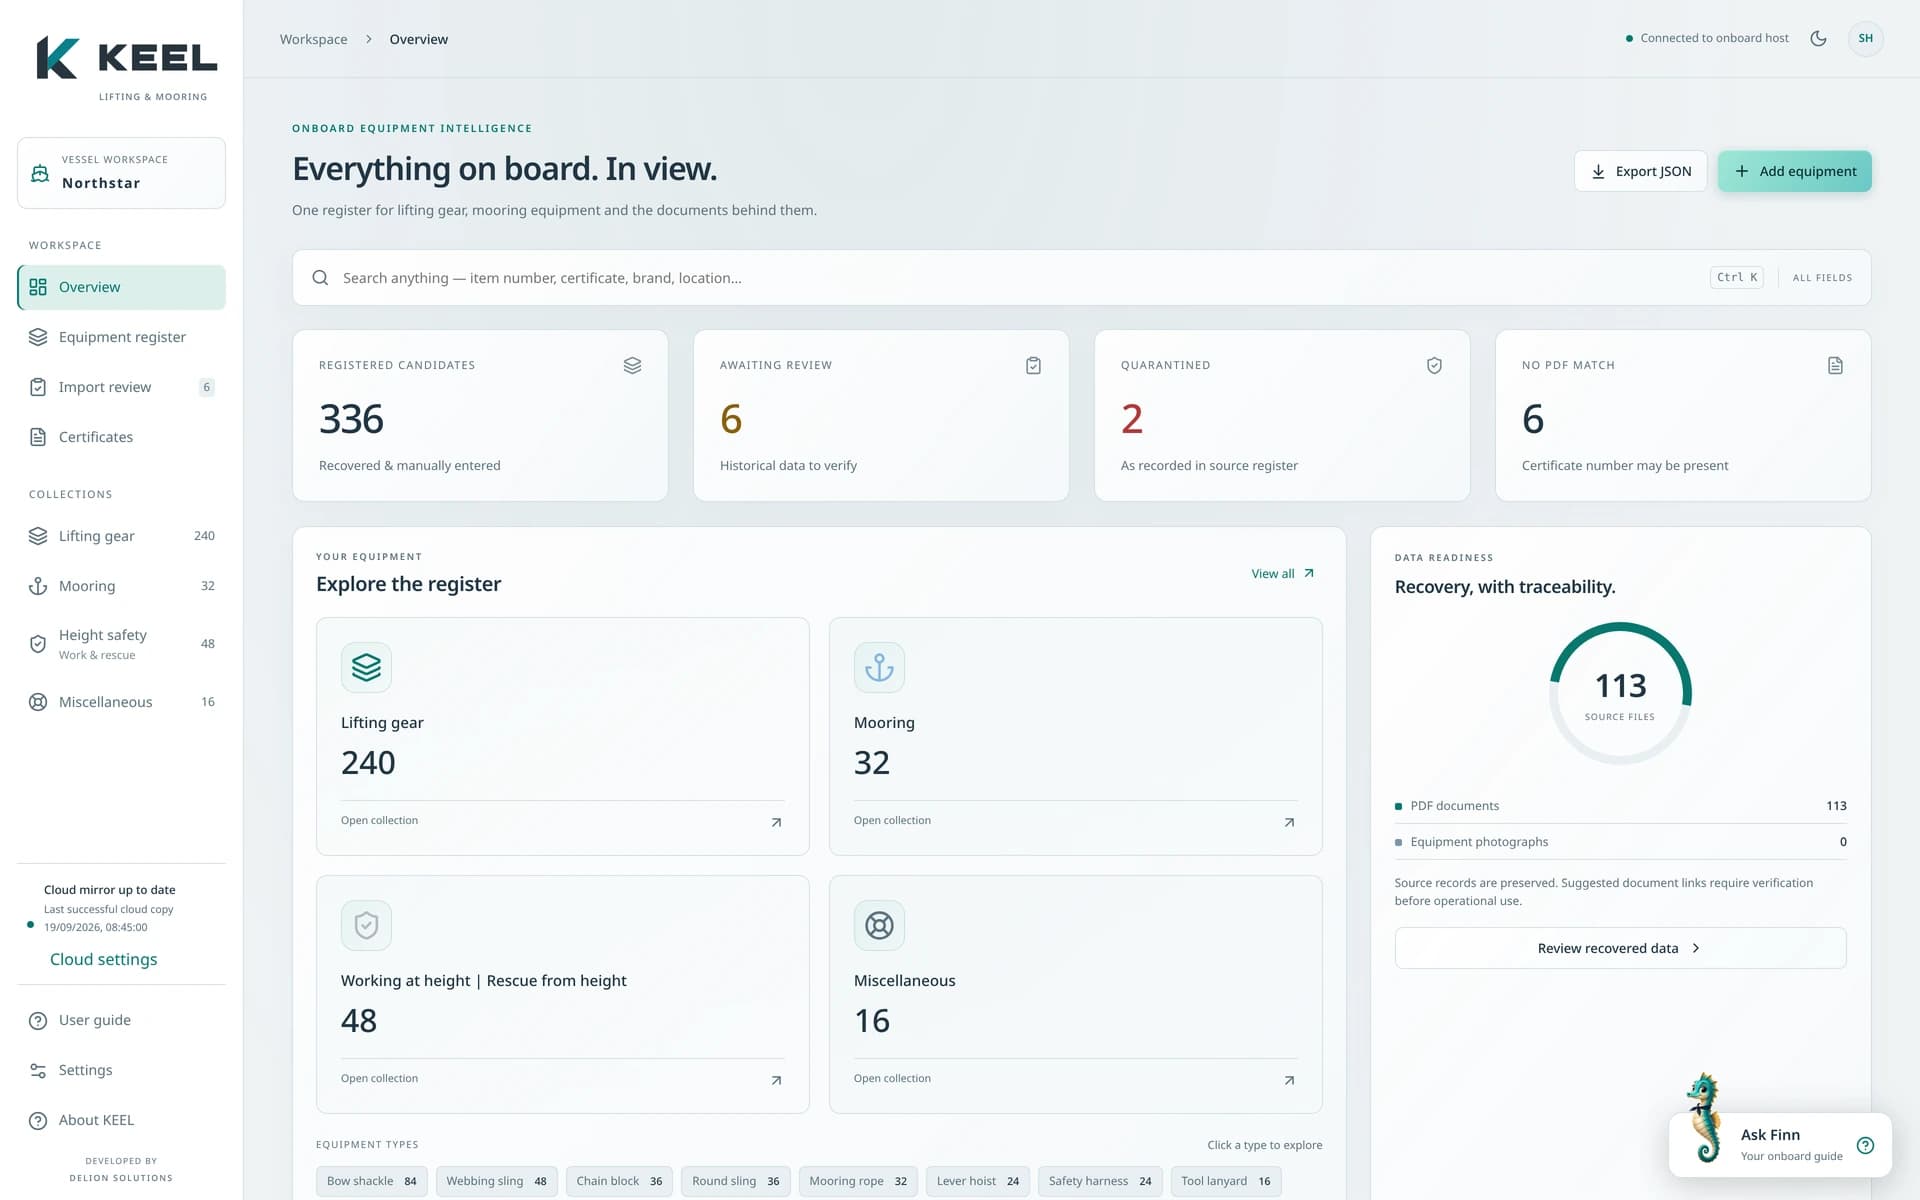Screen dimensions: 1920x1200
Task: Open Overview in the sidebar
Action: point(121,287)
